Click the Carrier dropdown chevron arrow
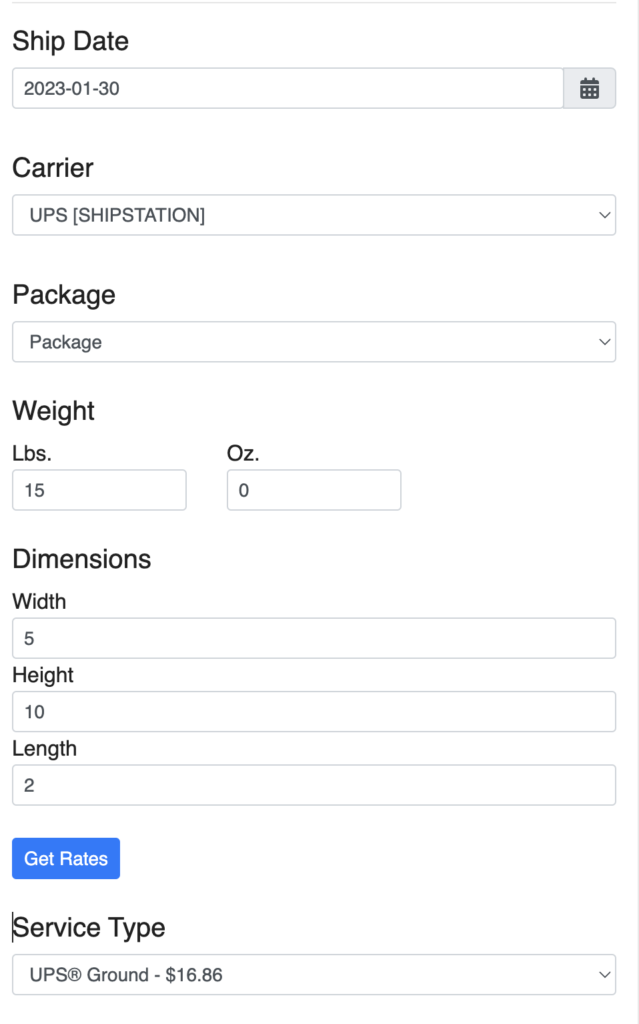 tap(604, 215)
